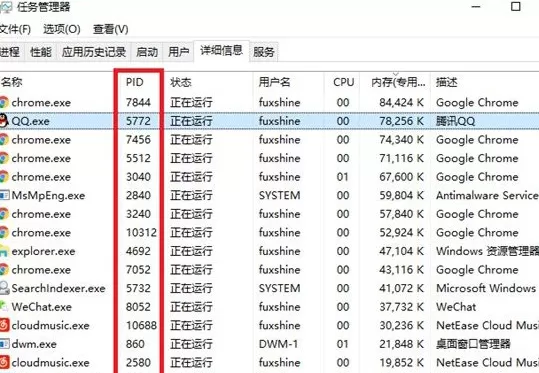This screenshot has height=373, width=539.
Task: Minimize the Task Manager window
Action: coord(476,6)
